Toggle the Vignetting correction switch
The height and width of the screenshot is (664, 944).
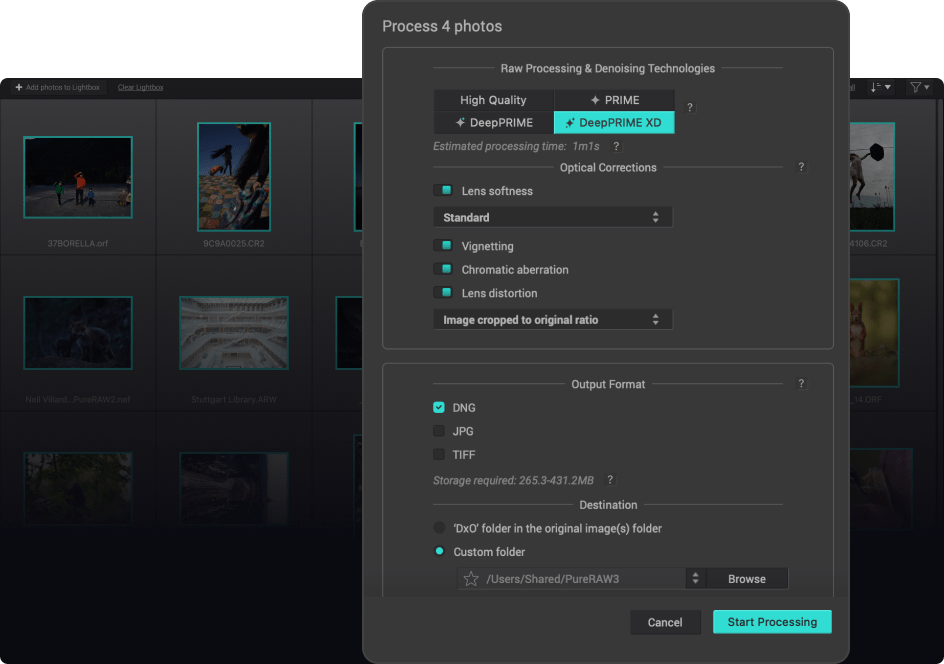[444, 246]
